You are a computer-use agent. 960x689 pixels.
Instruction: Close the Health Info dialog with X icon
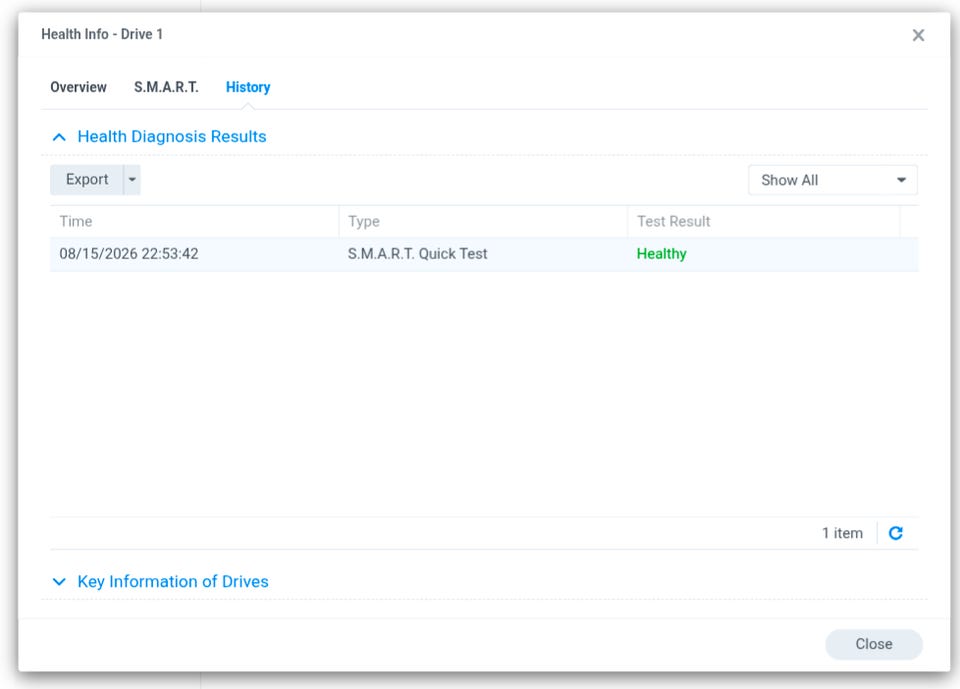coord(918,36)
